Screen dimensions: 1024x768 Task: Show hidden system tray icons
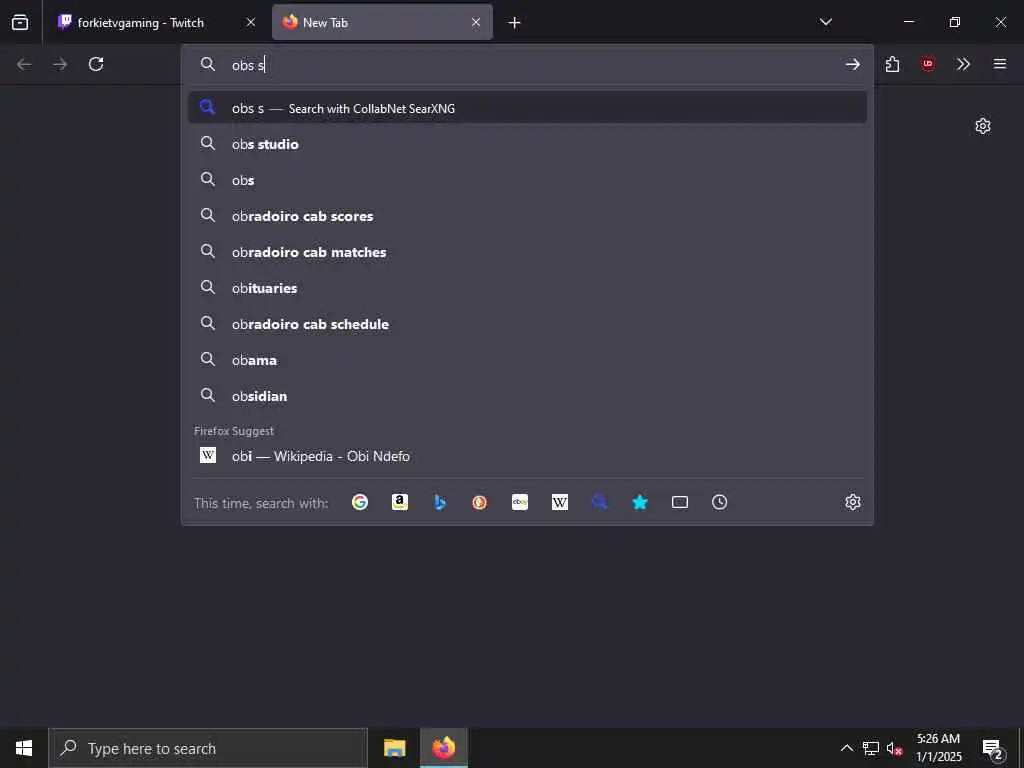point(846,748)
